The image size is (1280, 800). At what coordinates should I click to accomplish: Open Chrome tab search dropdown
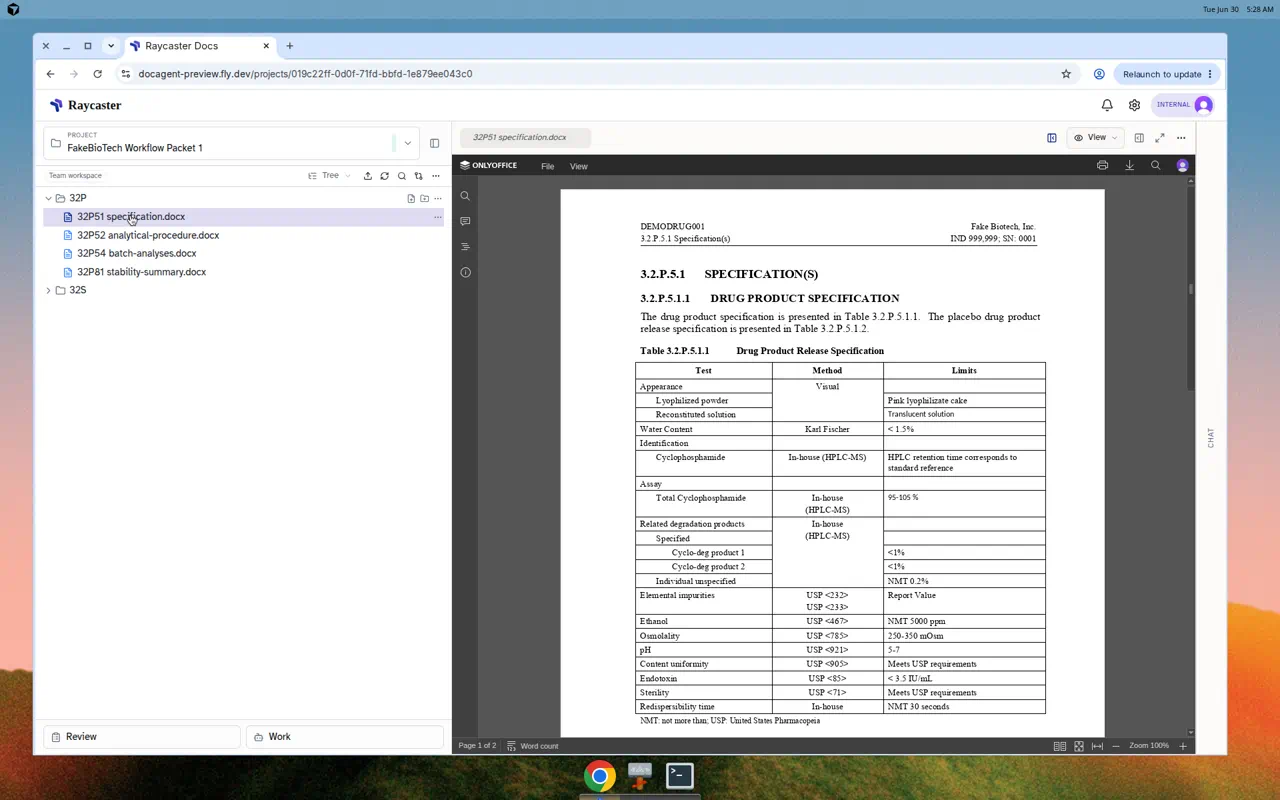coord(111,46)
